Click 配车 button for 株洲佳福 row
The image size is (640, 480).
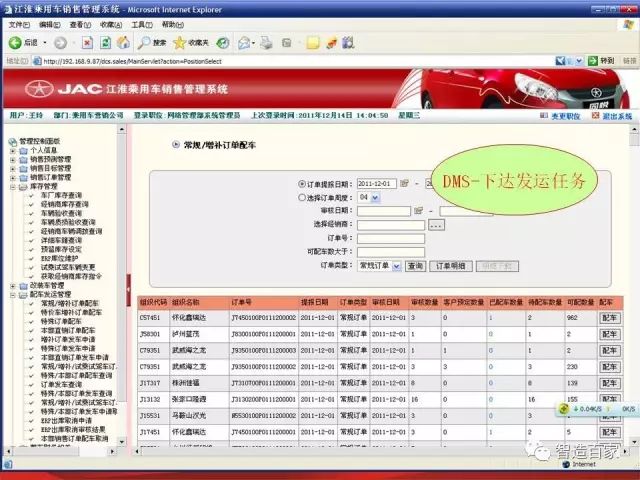click(x=610, y=383)
